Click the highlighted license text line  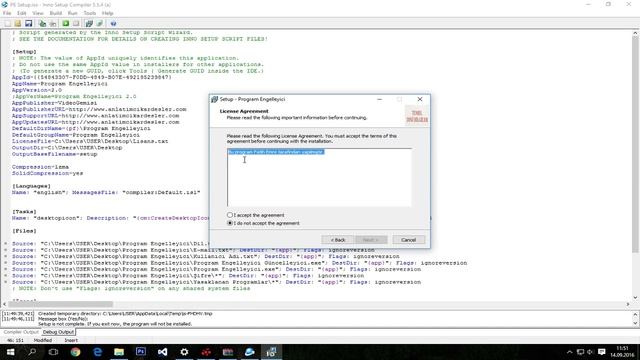pyautogui.click(x=276, y=152)
